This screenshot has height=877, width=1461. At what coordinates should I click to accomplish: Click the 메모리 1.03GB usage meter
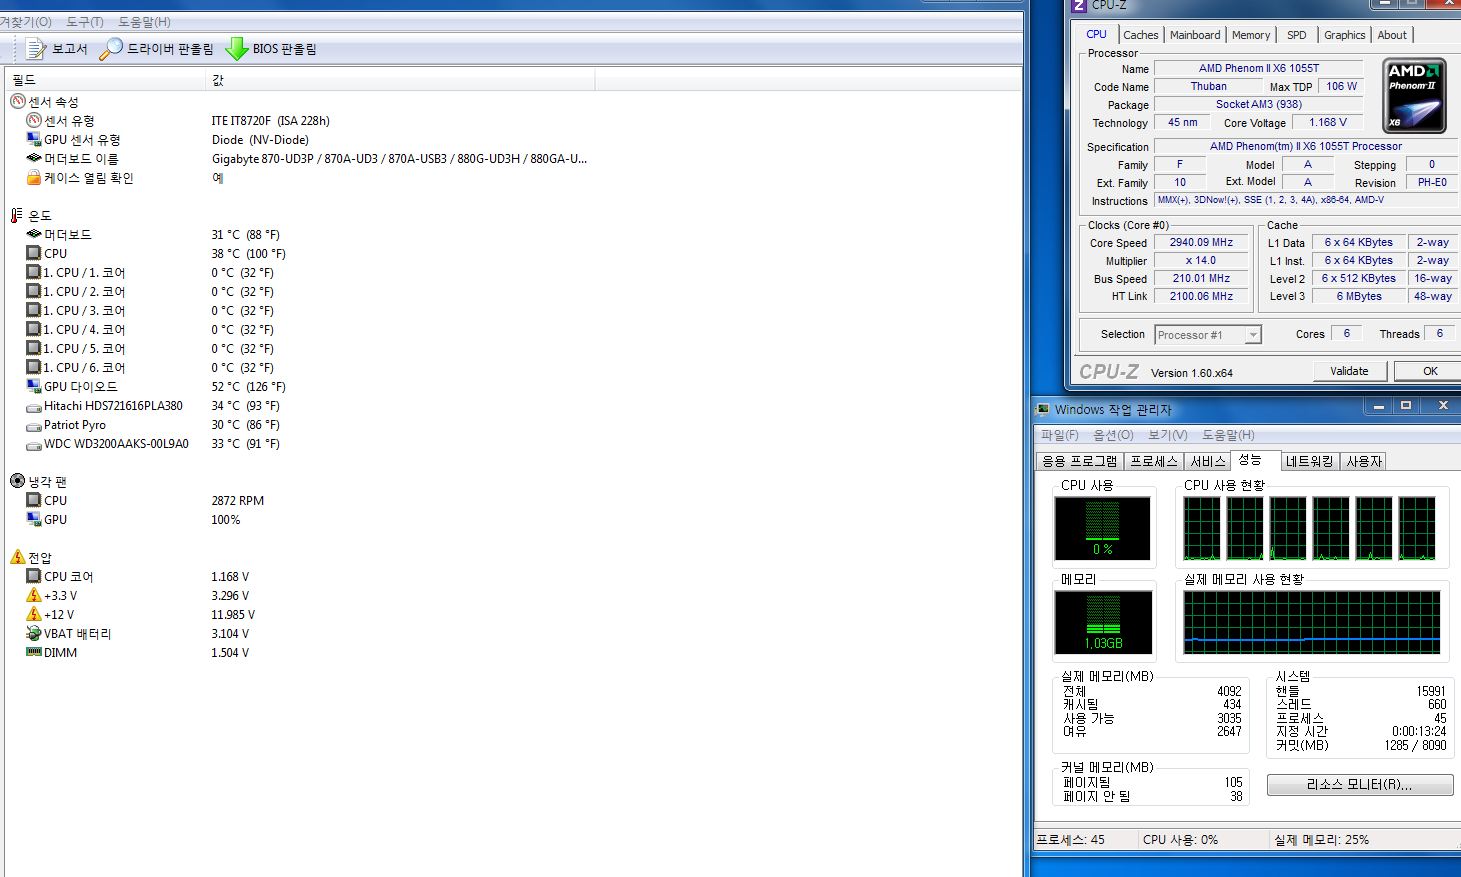click(x=1103, y=622)
